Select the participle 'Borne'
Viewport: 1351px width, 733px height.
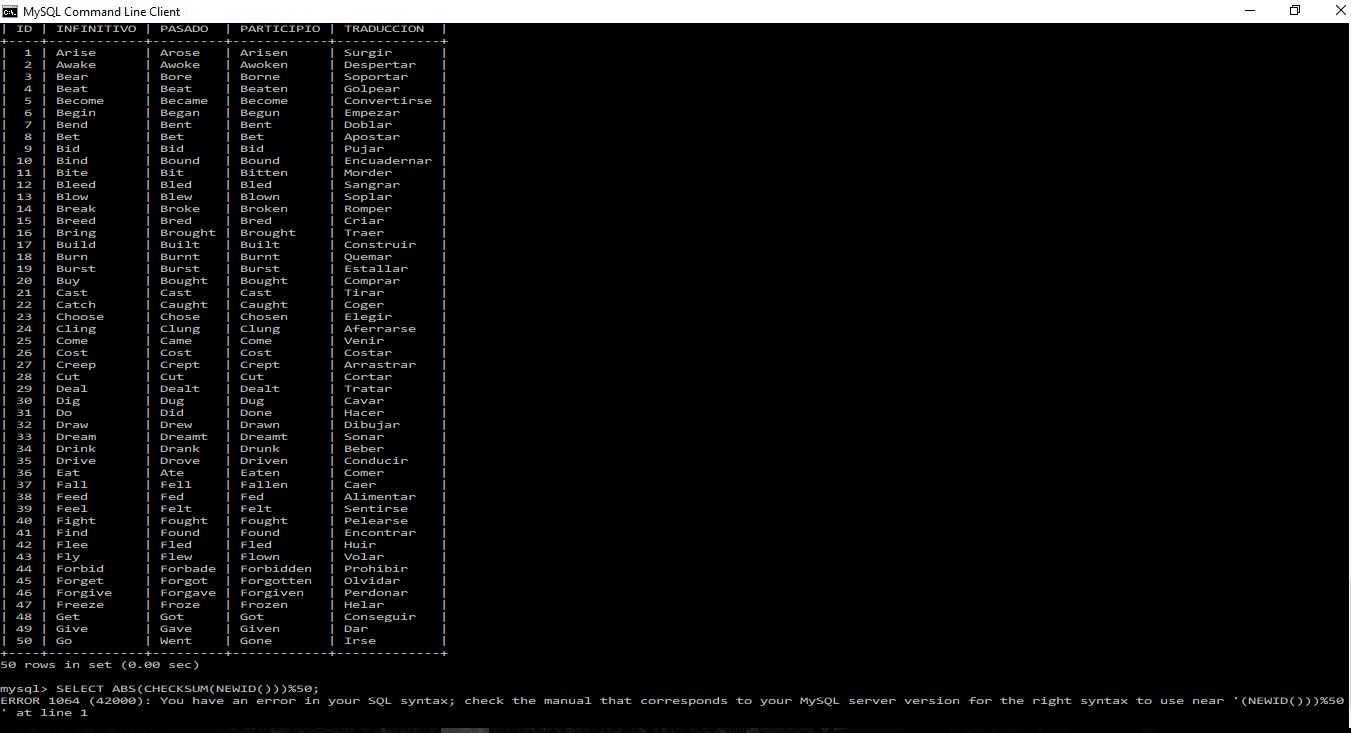point(260,77)
